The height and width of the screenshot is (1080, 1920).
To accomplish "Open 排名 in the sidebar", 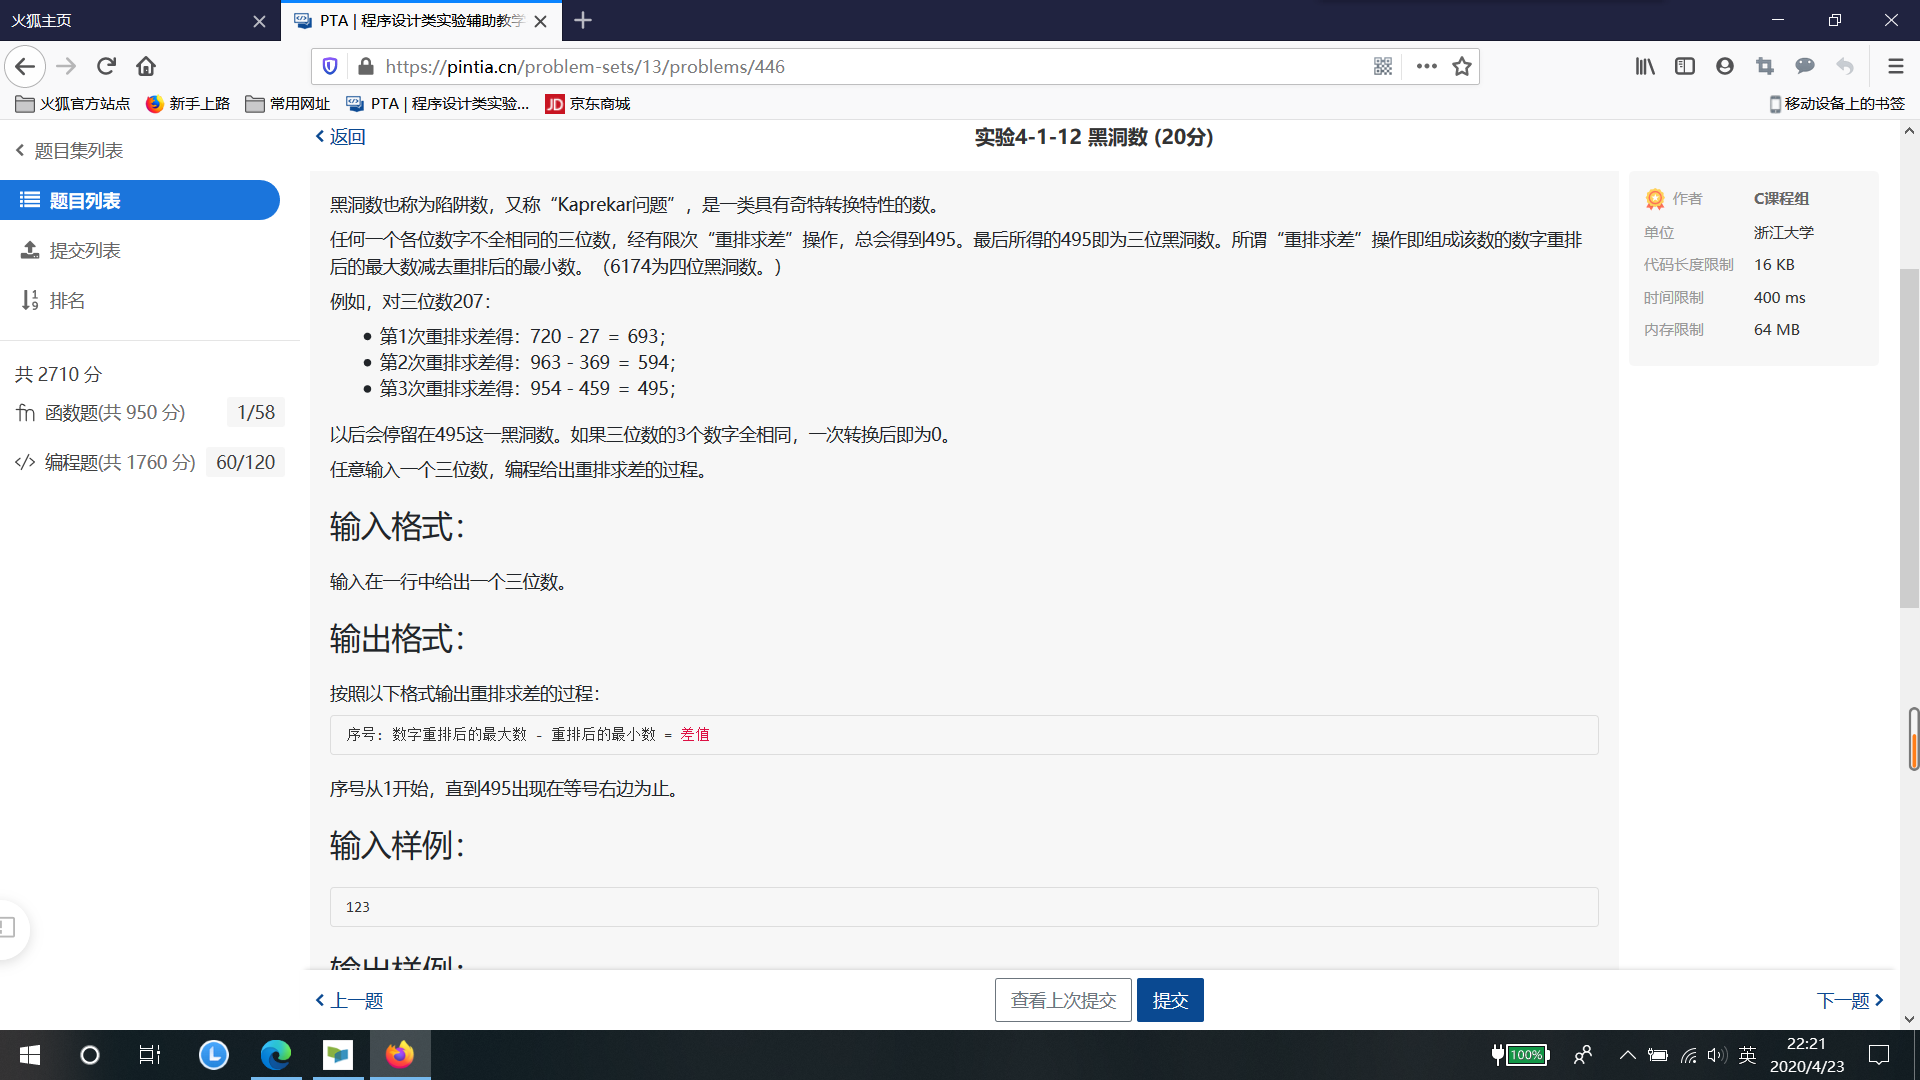I will coord(67,300).
